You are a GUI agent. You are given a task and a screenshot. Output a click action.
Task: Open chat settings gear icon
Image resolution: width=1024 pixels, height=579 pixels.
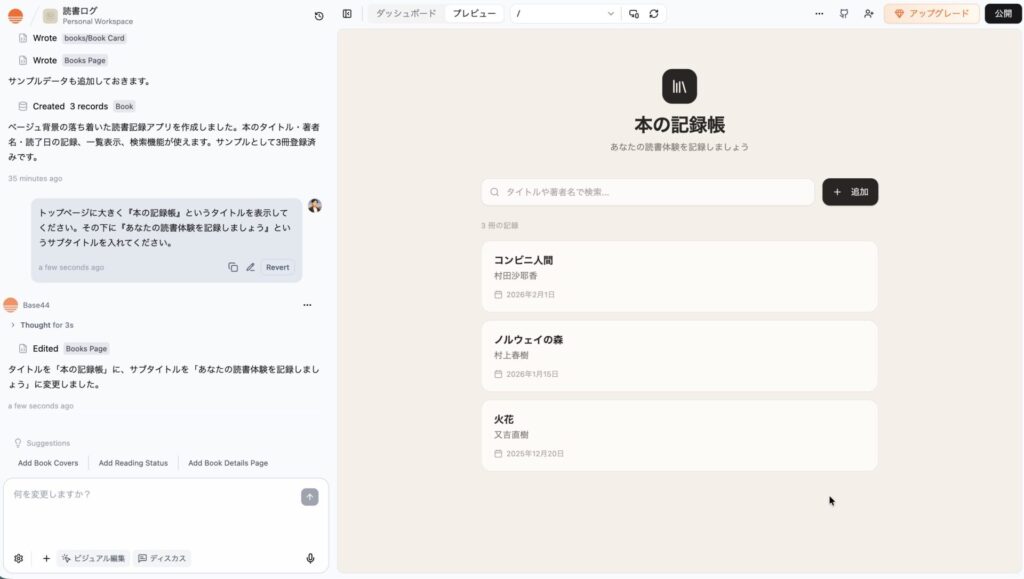point(18,558)
